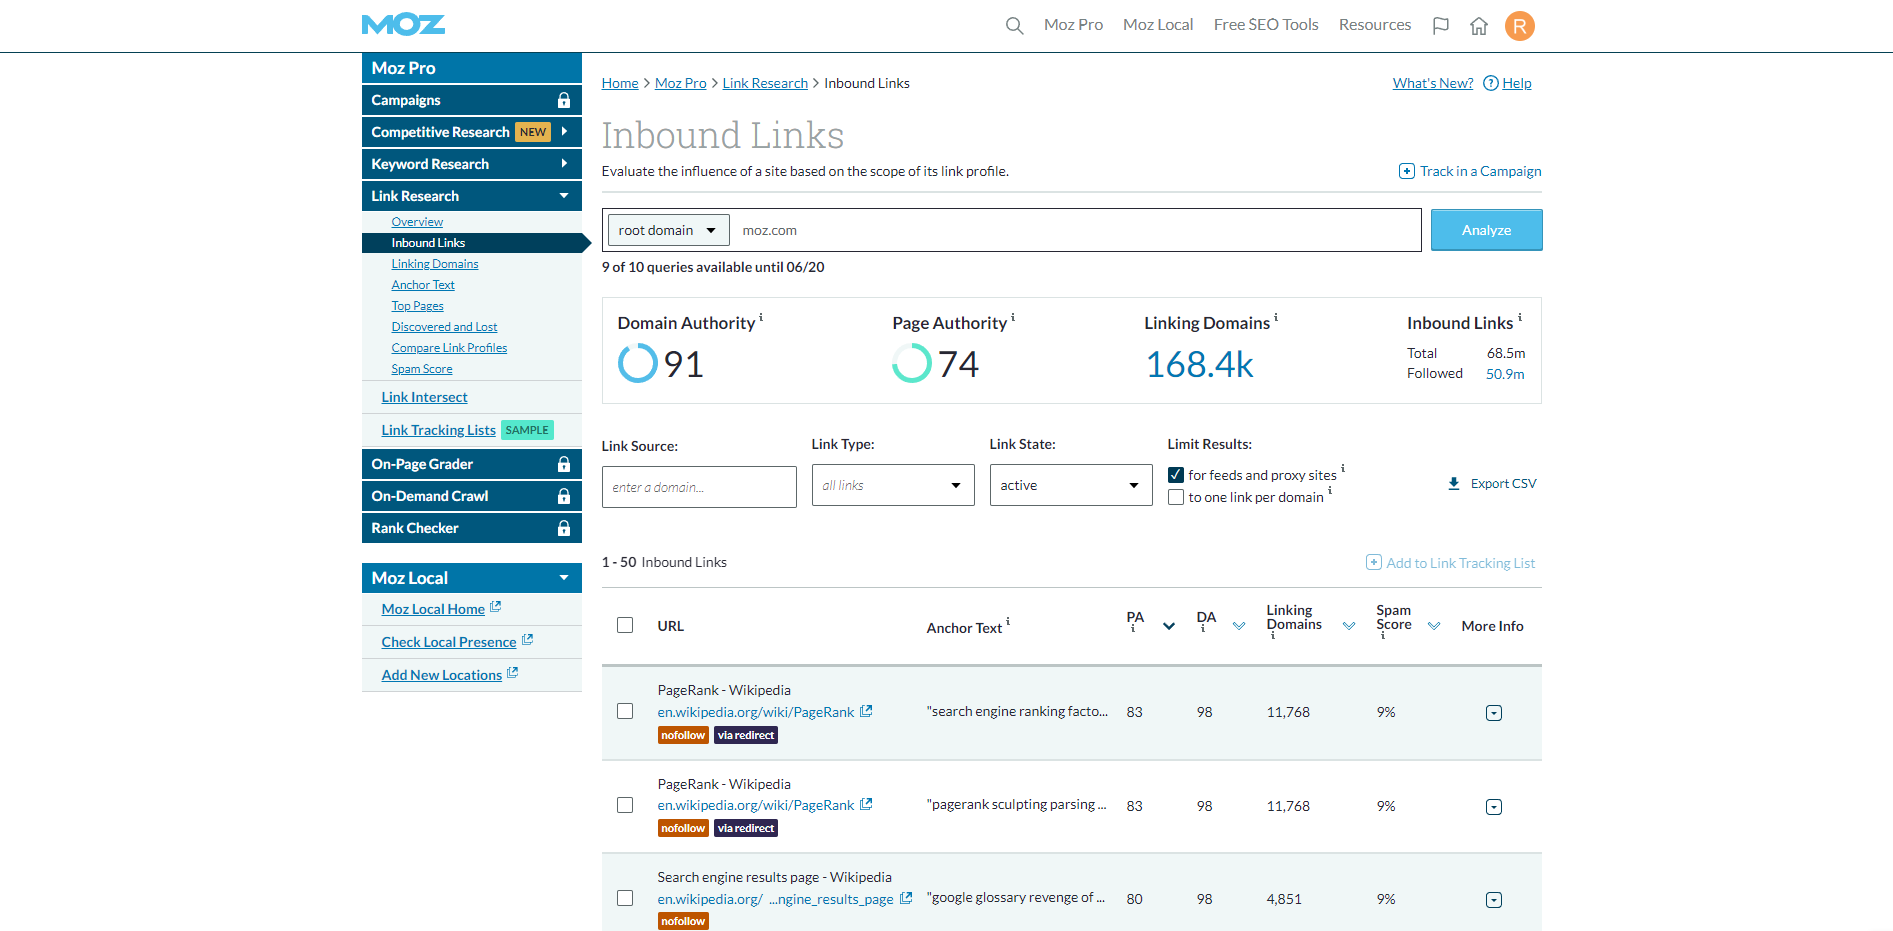1893x931 pixels.
Task: Open Resources in top navigation
Action: (x=1375, y=25)
